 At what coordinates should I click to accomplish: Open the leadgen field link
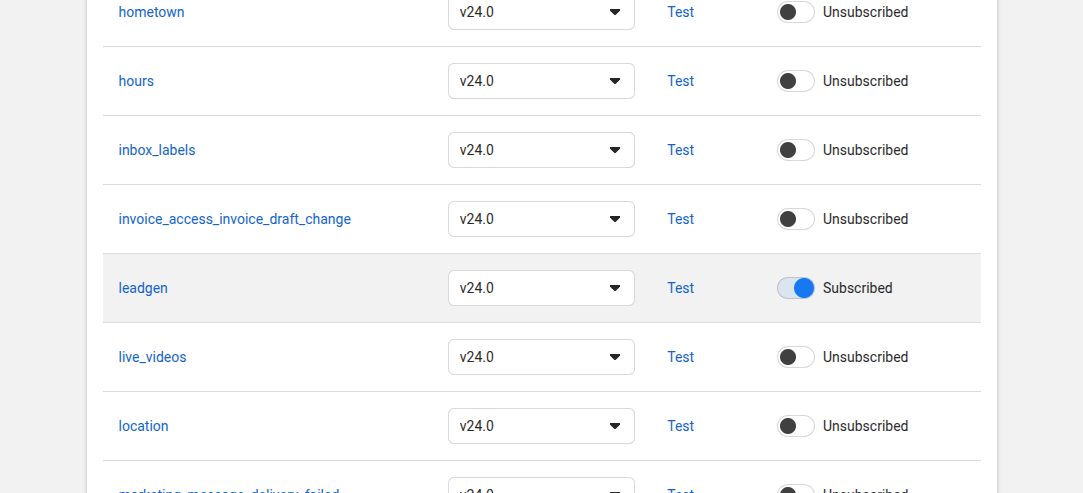pos(143,288)
